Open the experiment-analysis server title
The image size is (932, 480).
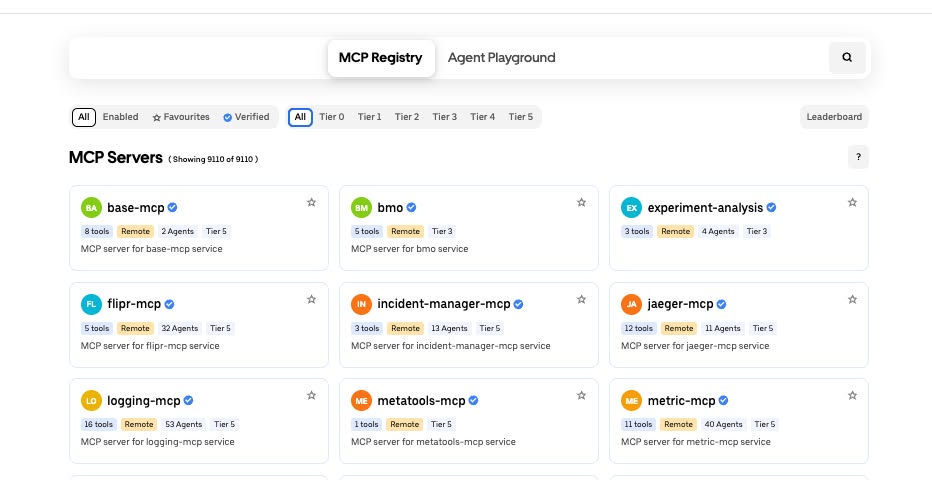click(706, 208)
